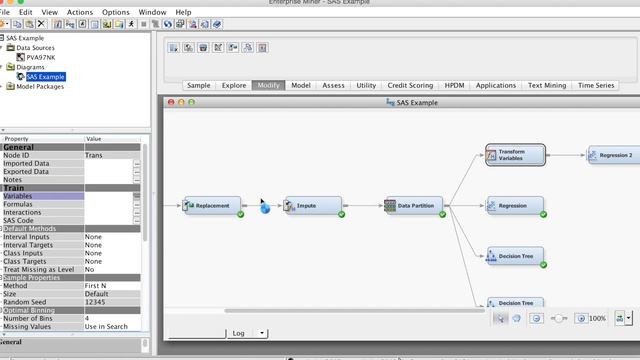Switch to the Credit Scoring tab
Viewport: 640px width, 360px height.
click(x=410, y=85)
